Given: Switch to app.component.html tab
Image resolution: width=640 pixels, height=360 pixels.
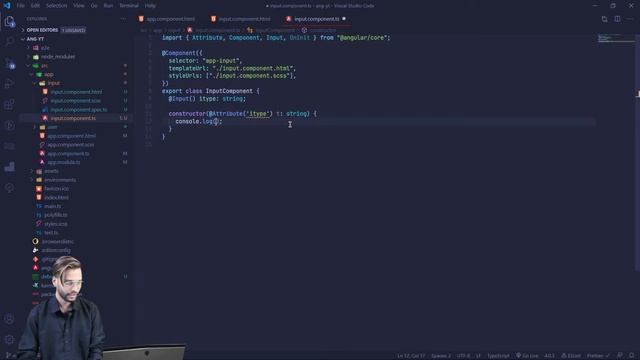Looking at the screenshot, I should (168, 19).
